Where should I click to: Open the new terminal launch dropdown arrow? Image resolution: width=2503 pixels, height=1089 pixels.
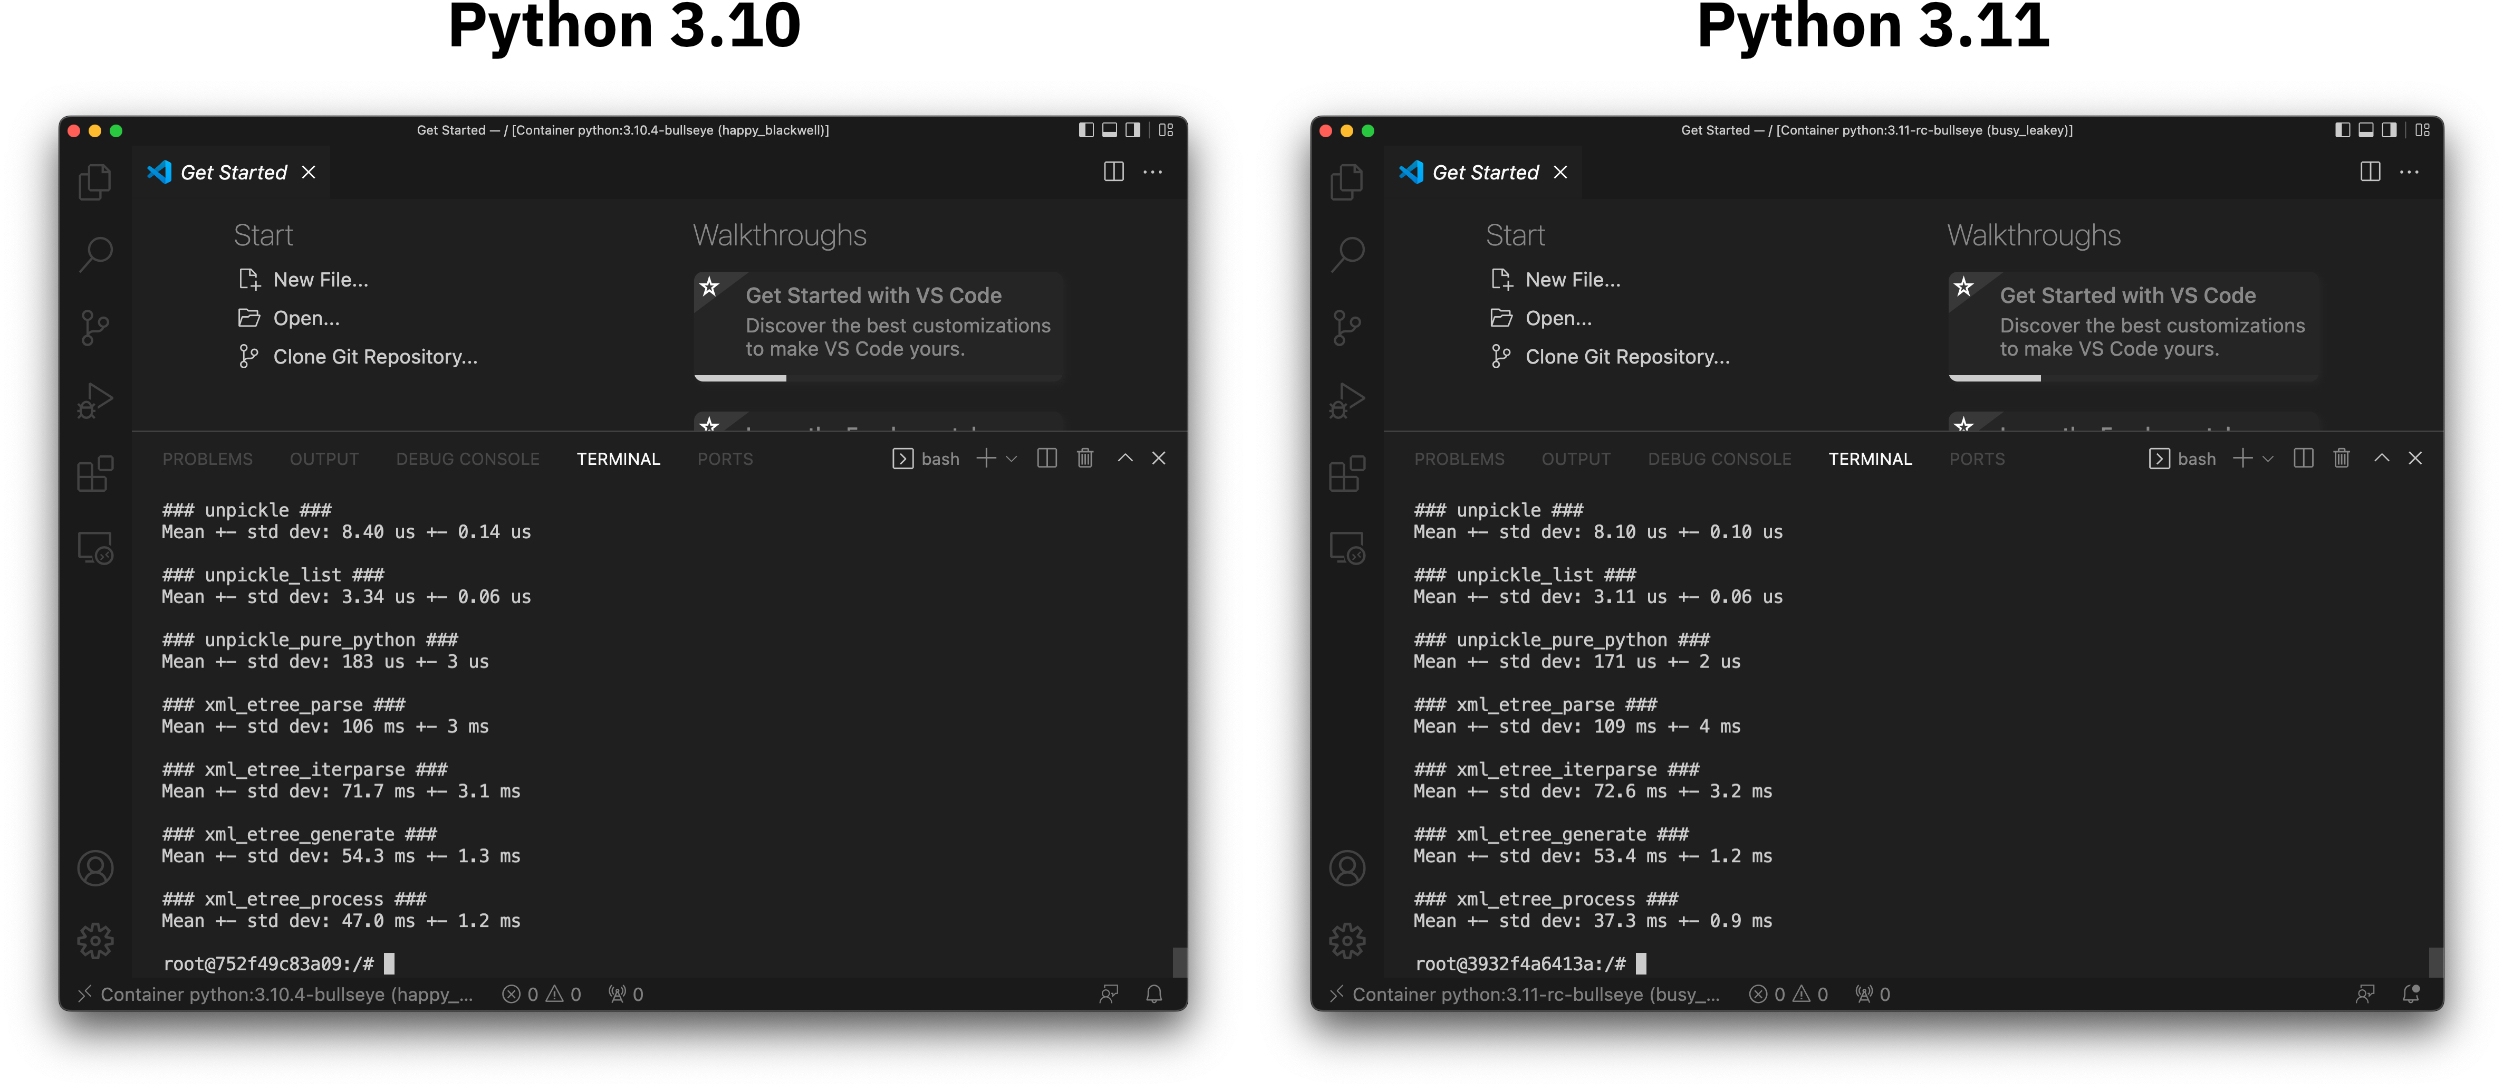point(1011,460)
